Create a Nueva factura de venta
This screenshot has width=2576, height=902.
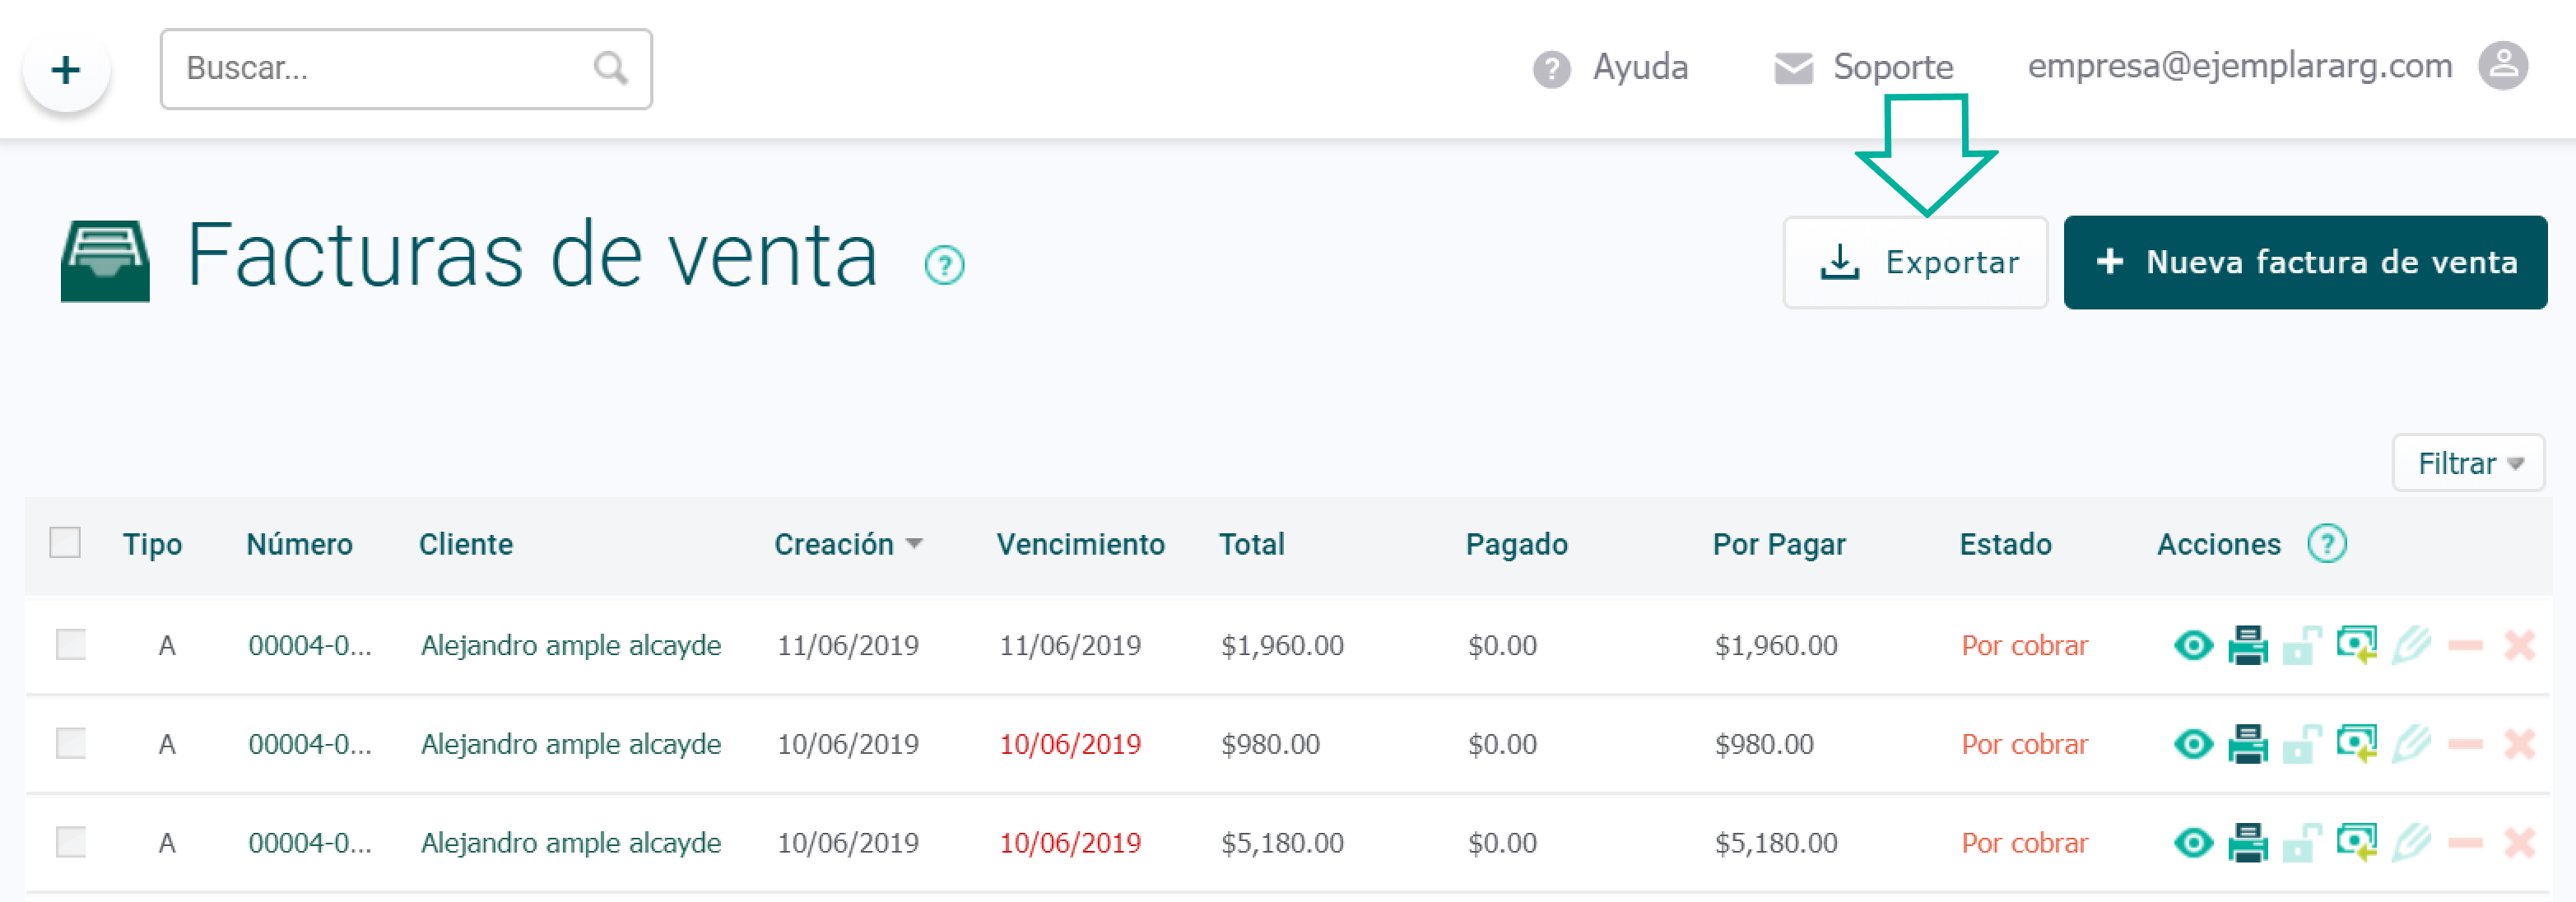click(x=2304, y=262)
